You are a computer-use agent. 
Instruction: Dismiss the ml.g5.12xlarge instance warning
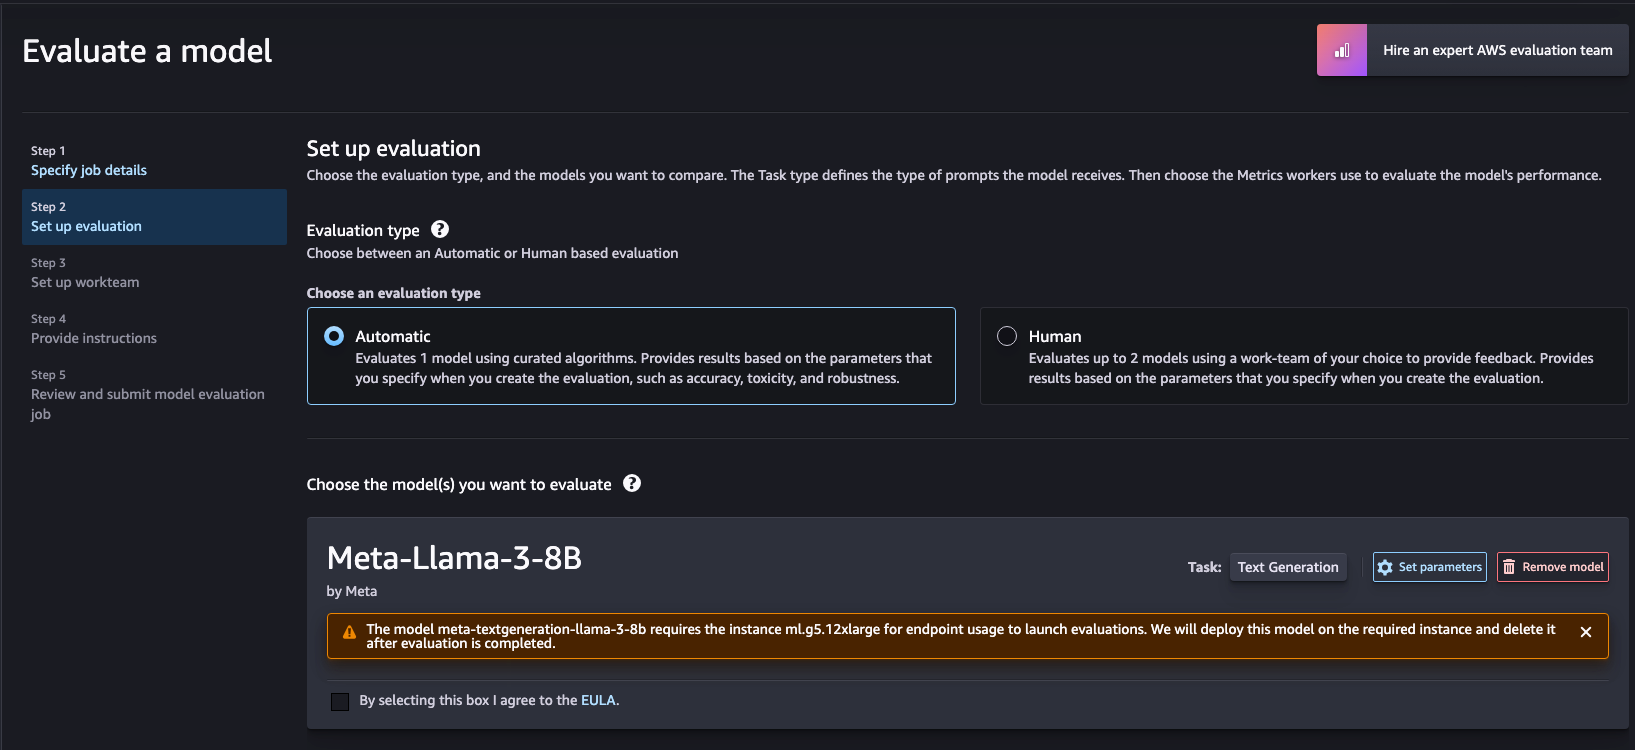pyautogui.click(x=1586, y=632)
